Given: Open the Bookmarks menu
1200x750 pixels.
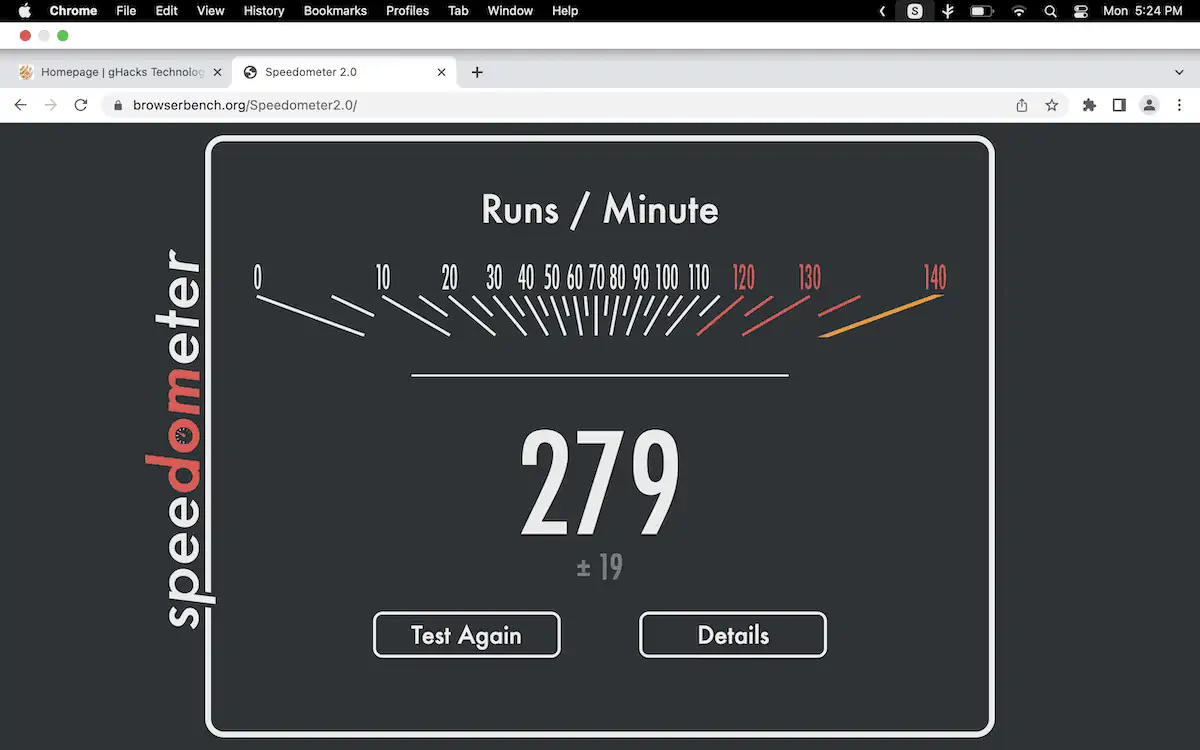Looking at the screenshot, I should 335,11.
